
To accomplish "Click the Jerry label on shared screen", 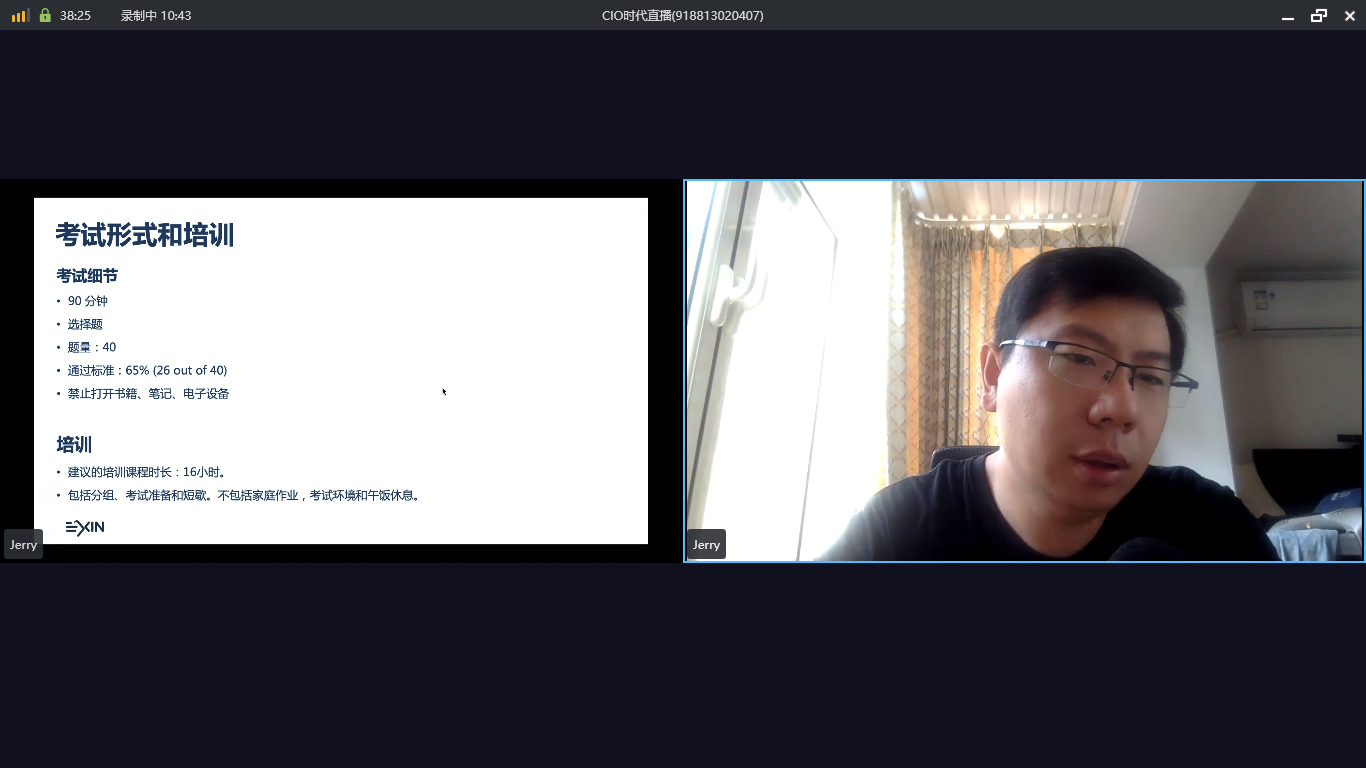I will pos(23,545).
